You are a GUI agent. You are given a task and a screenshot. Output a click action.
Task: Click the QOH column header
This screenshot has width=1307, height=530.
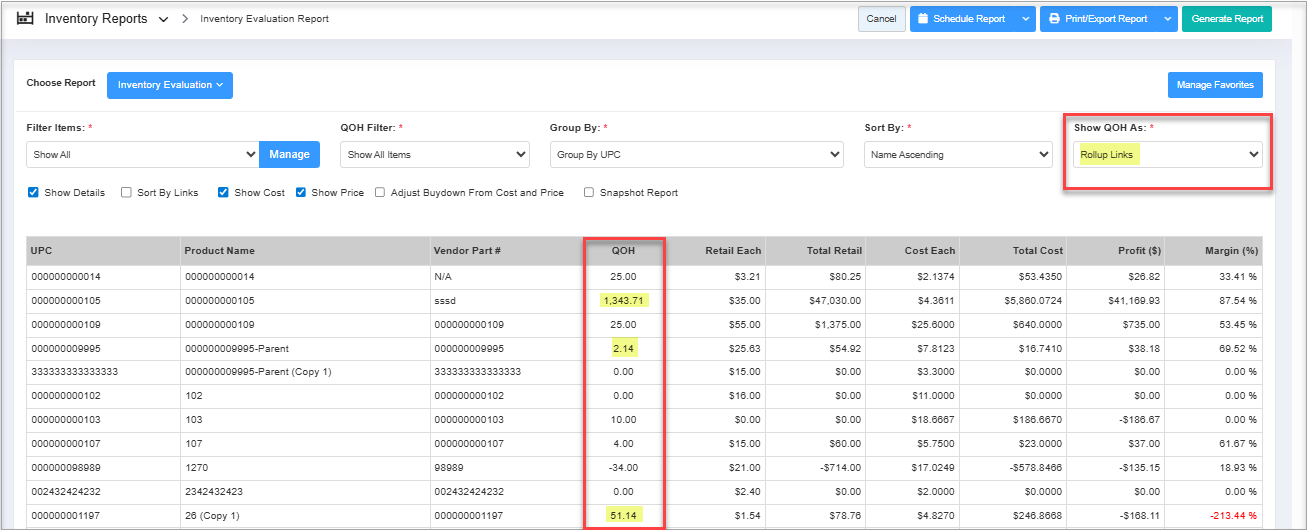624,251
